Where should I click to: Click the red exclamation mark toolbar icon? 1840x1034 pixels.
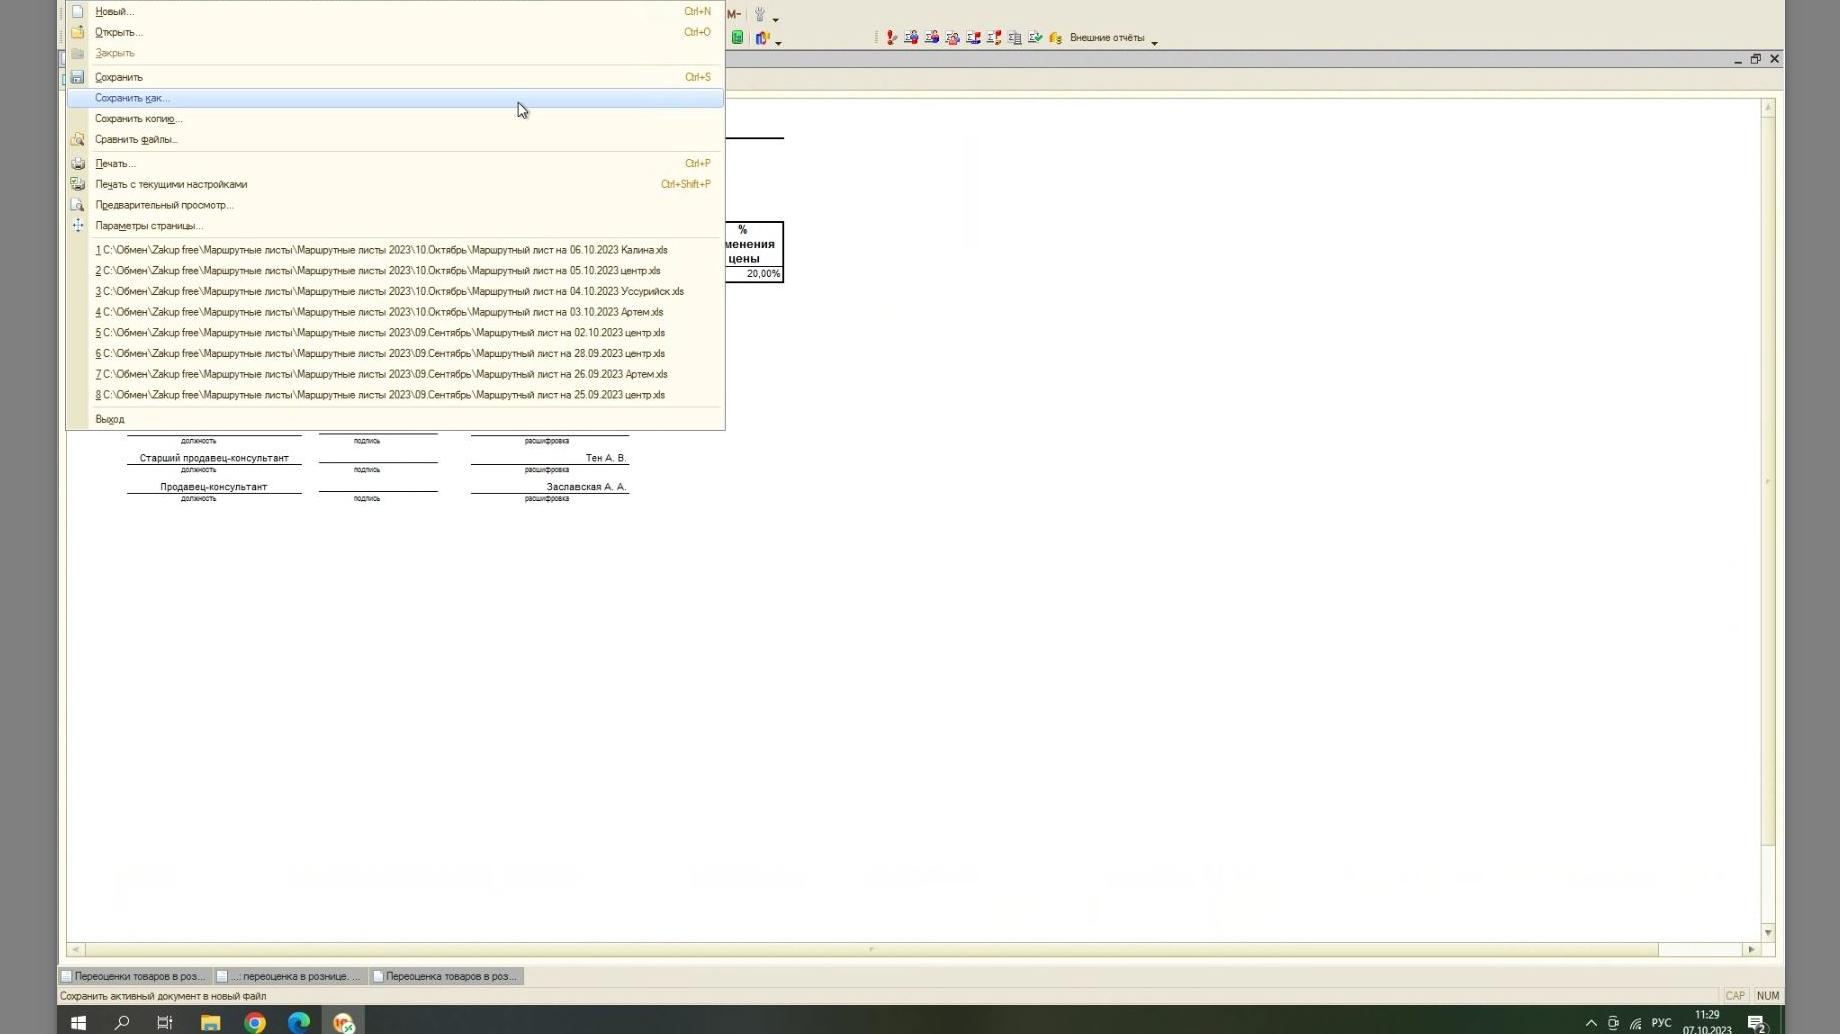[891, 38]
